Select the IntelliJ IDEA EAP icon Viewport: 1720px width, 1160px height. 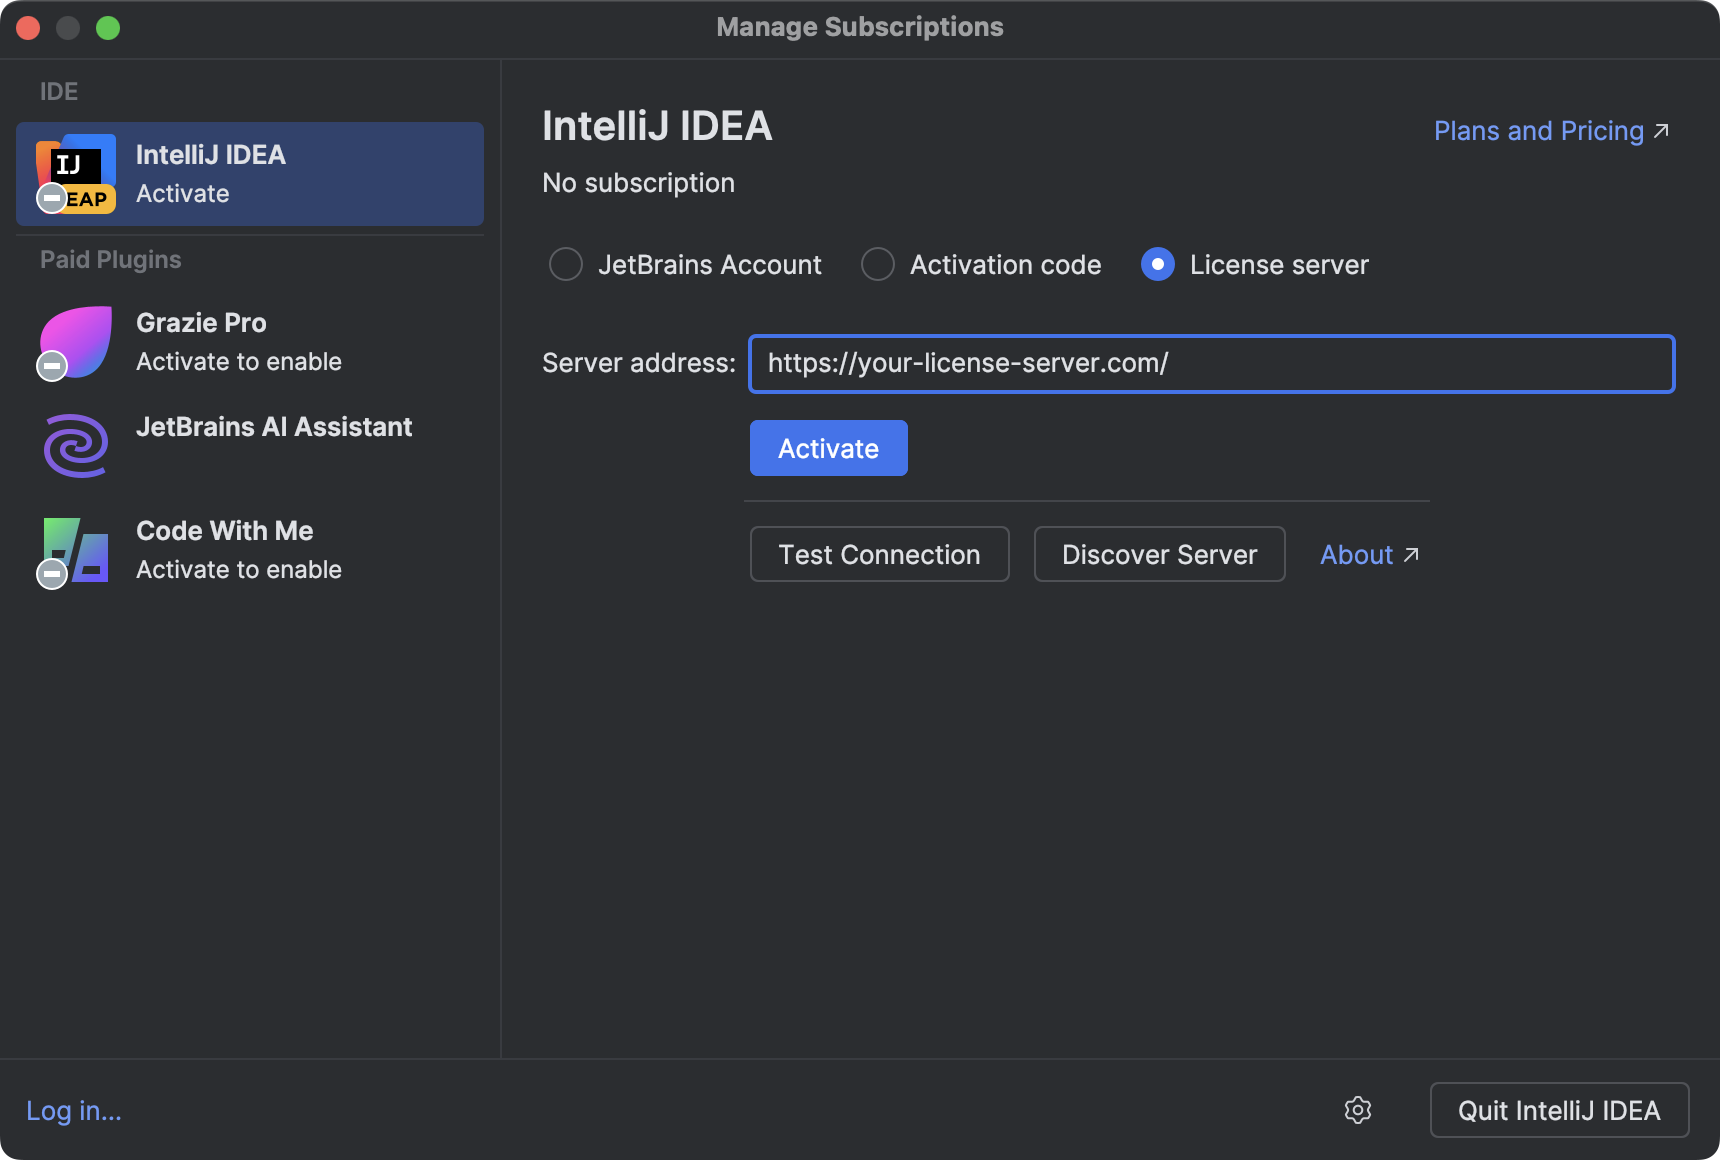75,172
